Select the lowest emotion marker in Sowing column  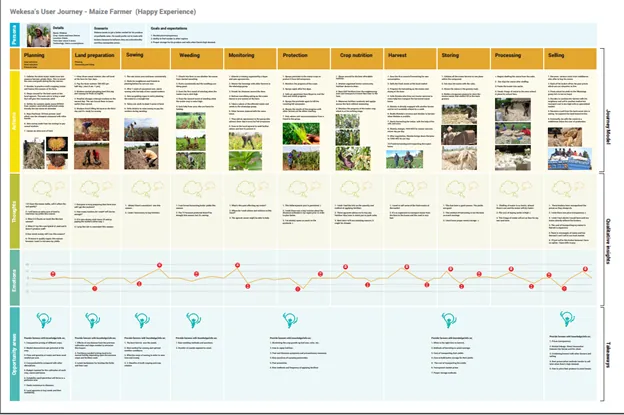[139, 284]
